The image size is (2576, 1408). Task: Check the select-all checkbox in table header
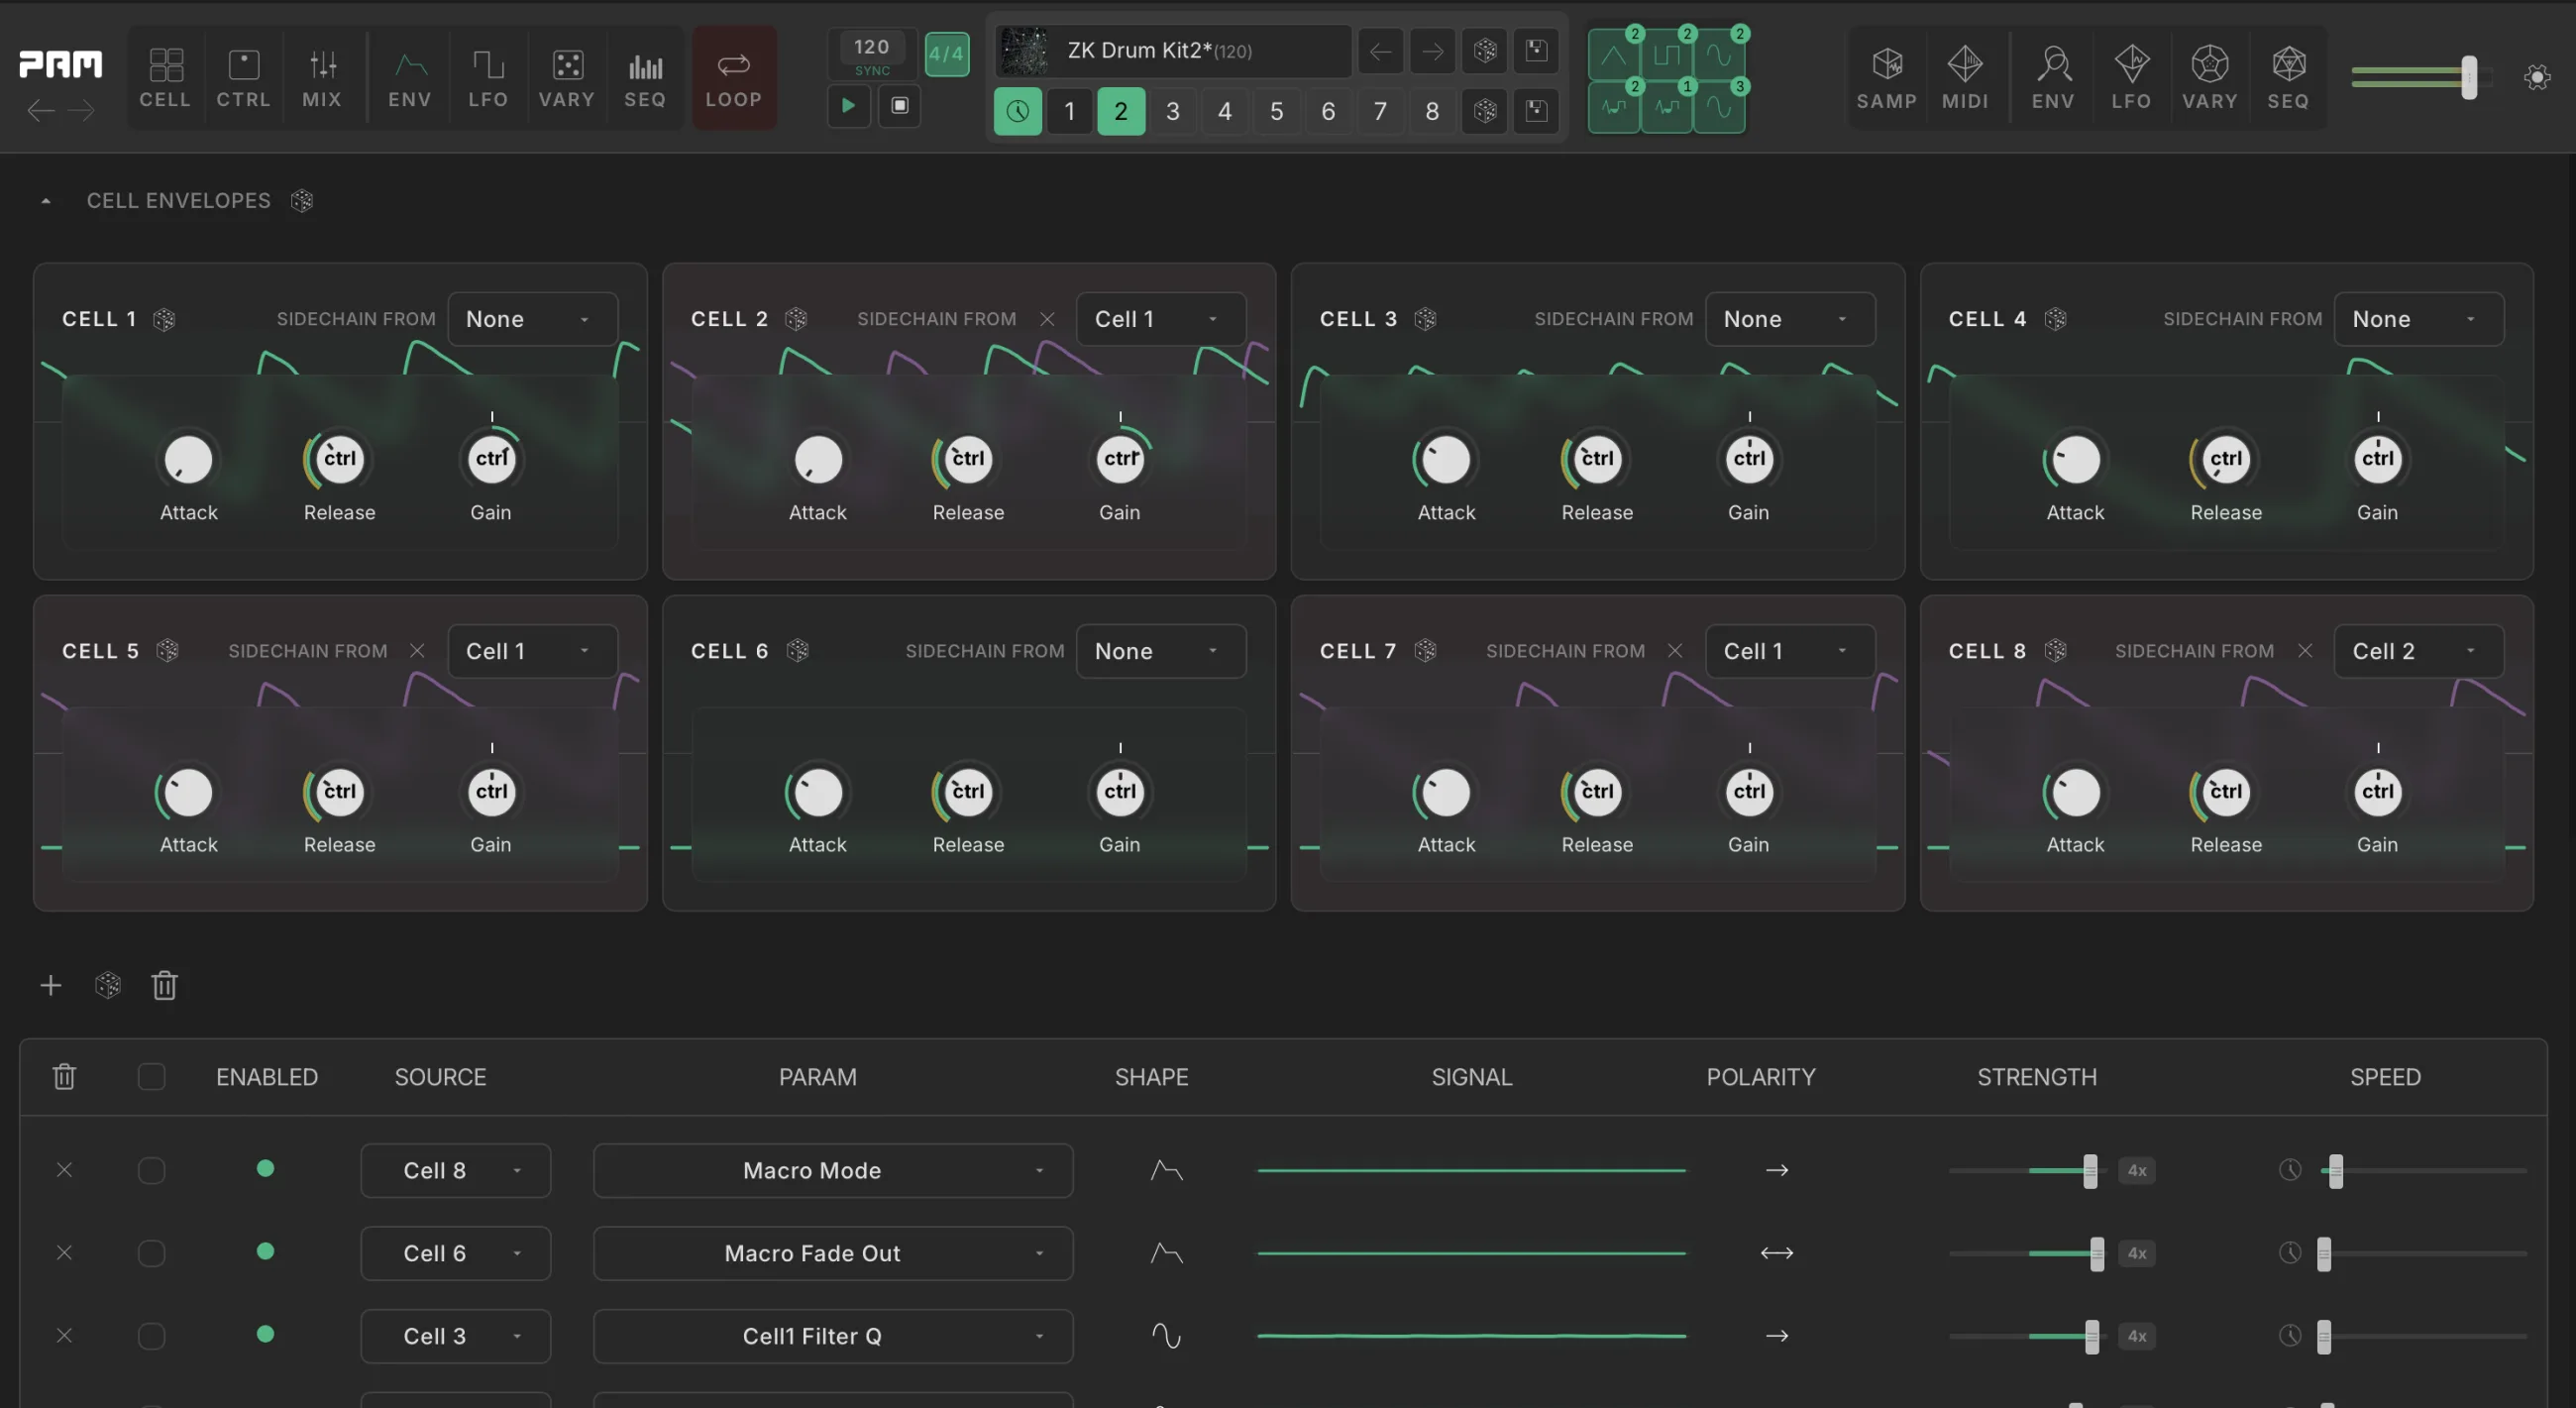[x=151, y=1077]
